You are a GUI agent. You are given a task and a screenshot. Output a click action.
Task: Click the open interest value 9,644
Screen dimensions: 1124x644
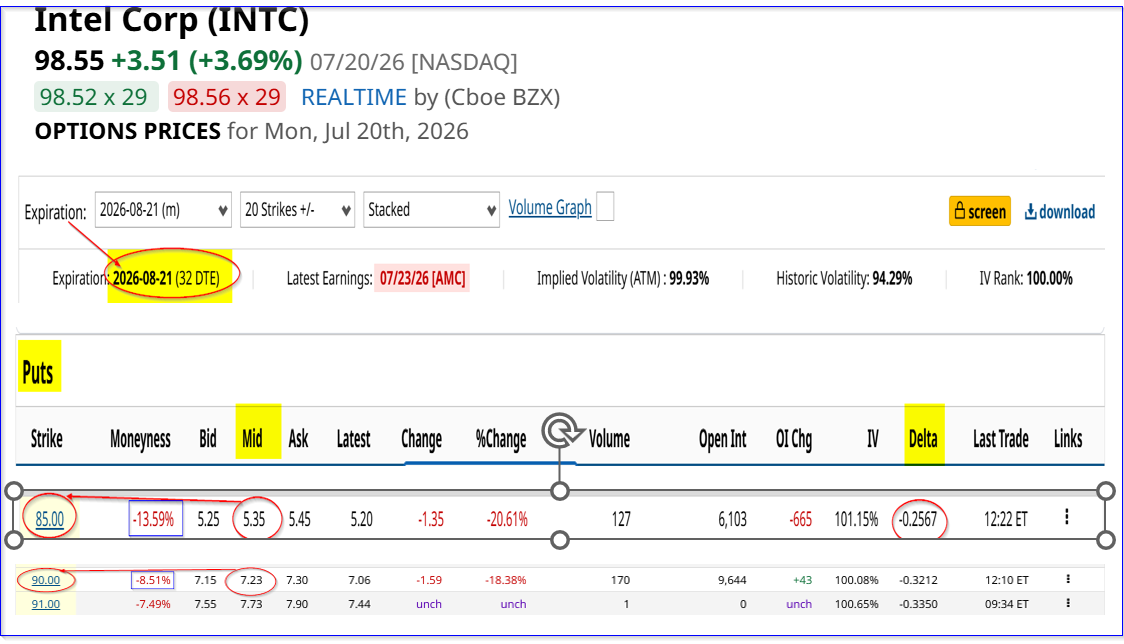pos(733,580)
